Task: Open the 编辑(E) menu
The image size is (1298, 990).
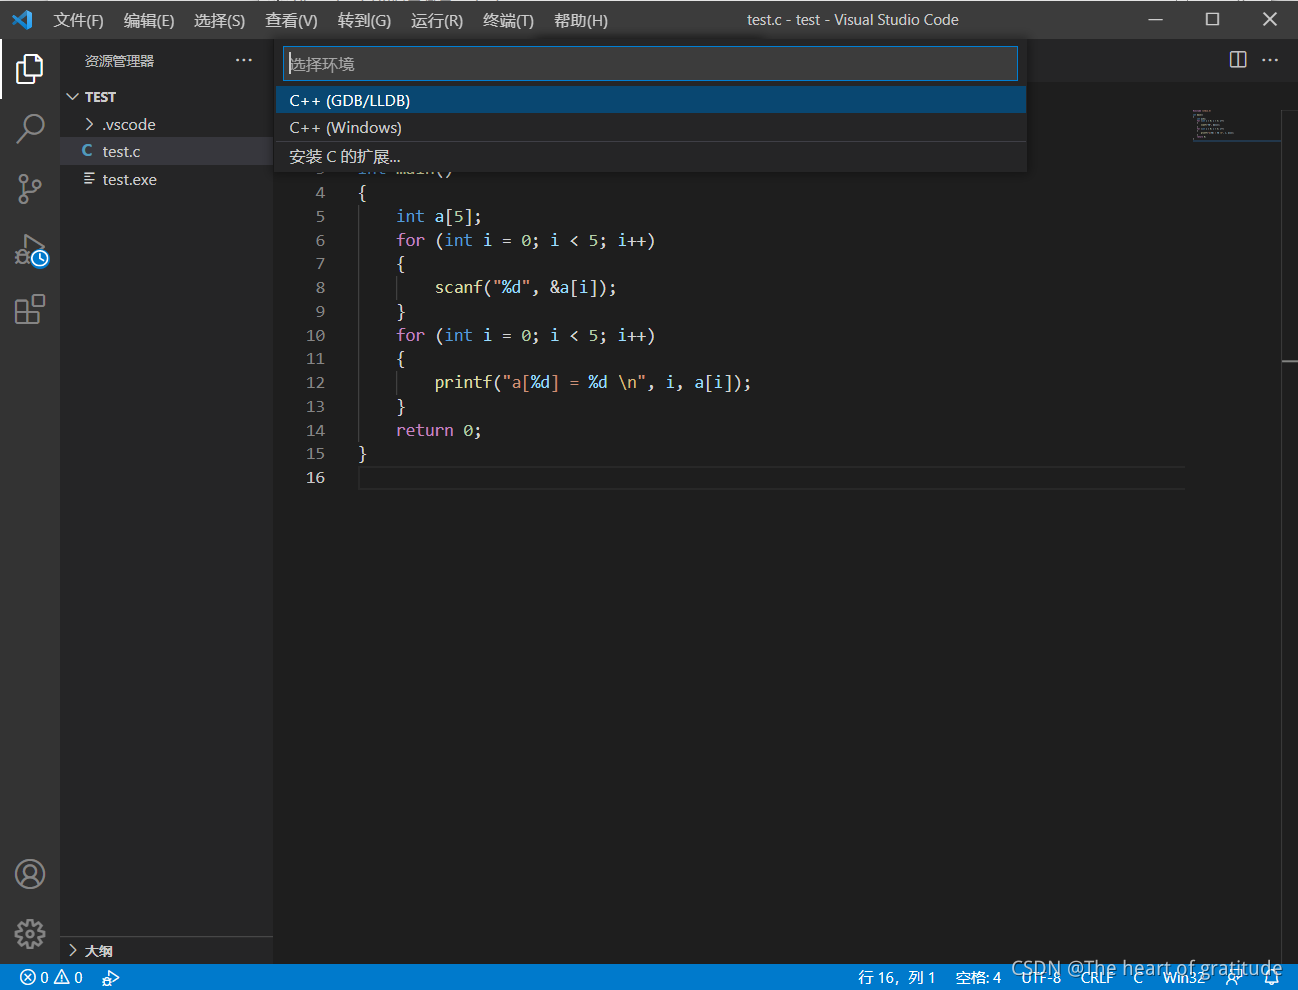Action: [149, 20]
